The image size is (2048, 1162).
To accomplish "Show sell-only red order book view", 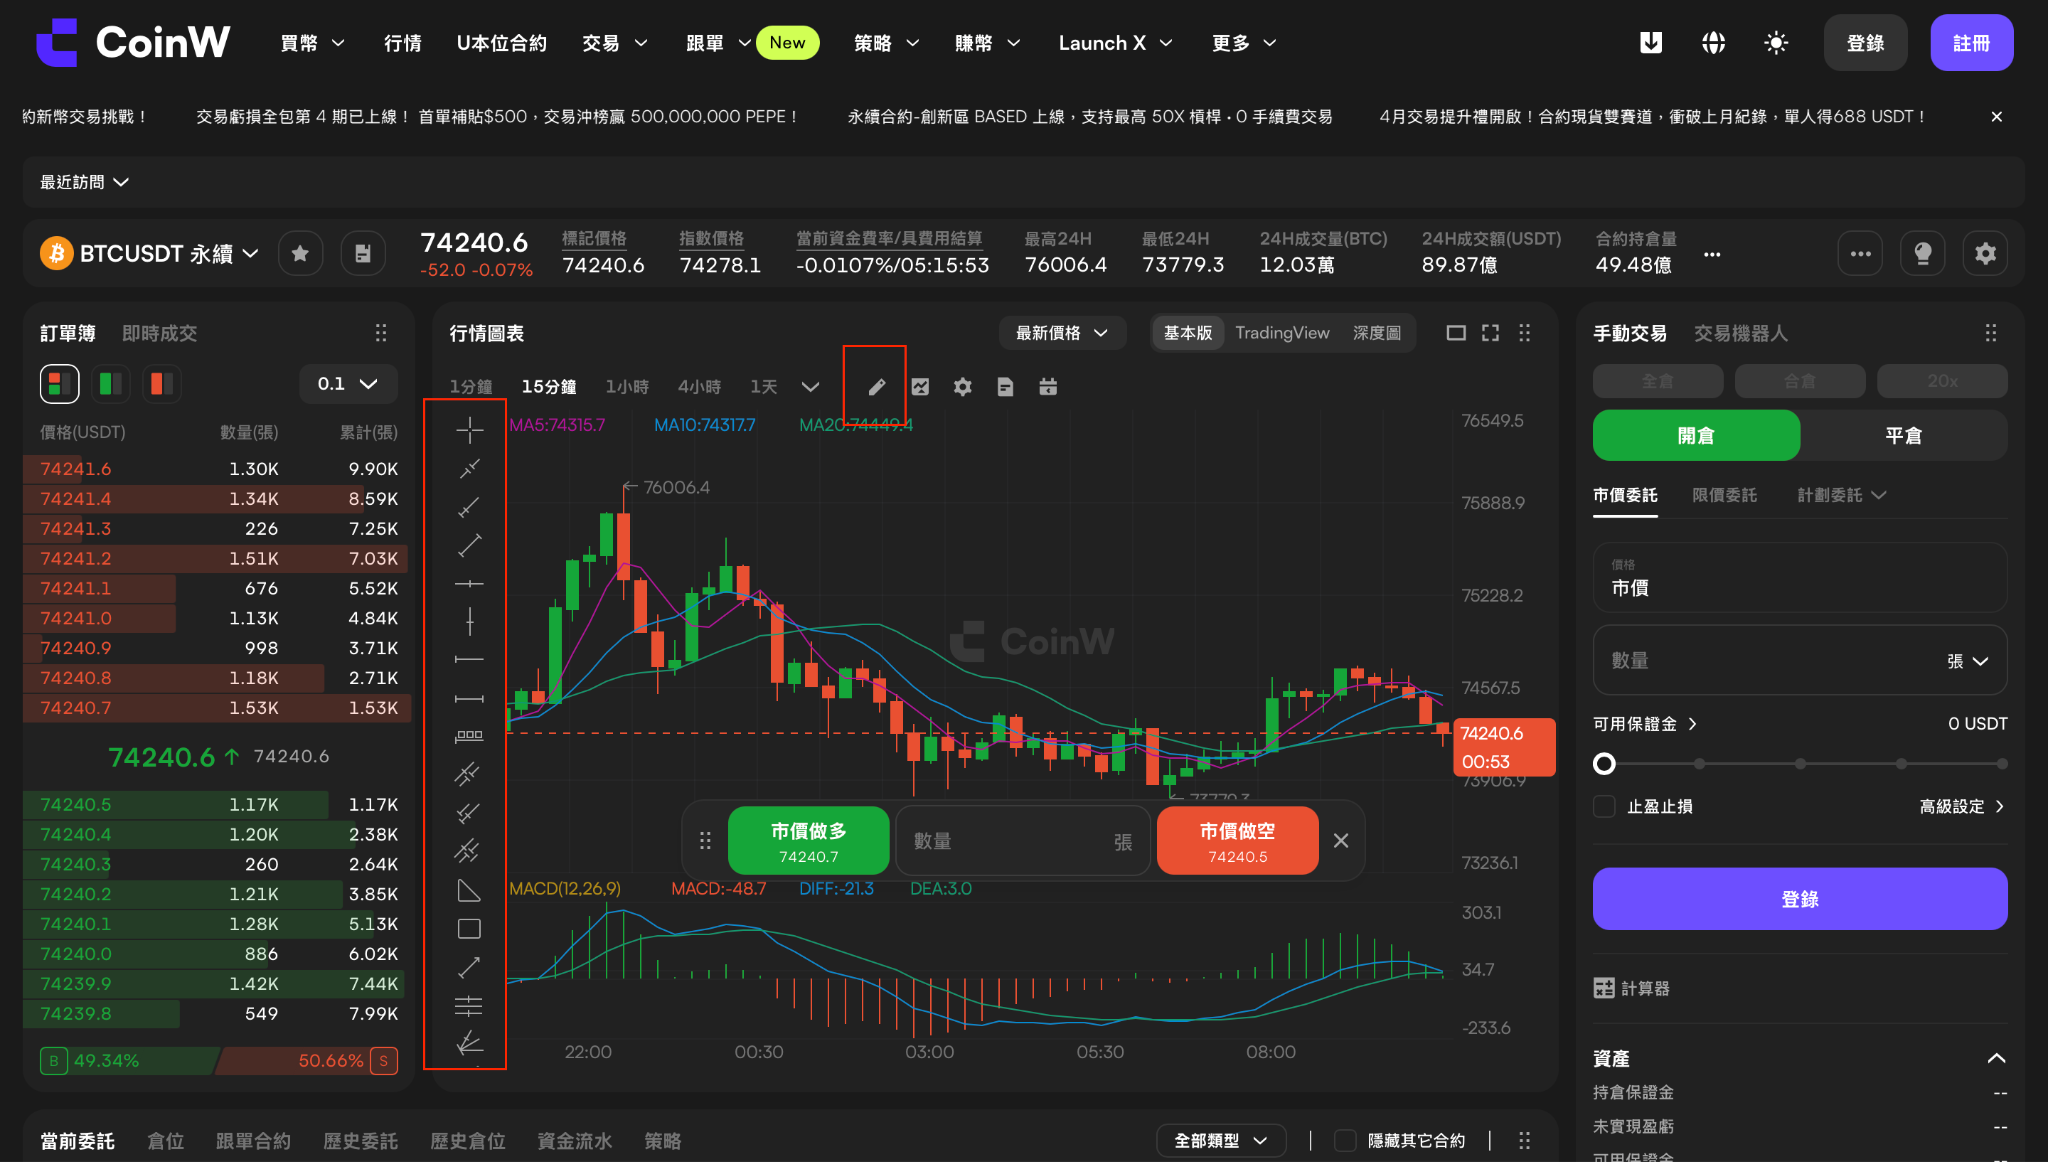I will [161, 384].
